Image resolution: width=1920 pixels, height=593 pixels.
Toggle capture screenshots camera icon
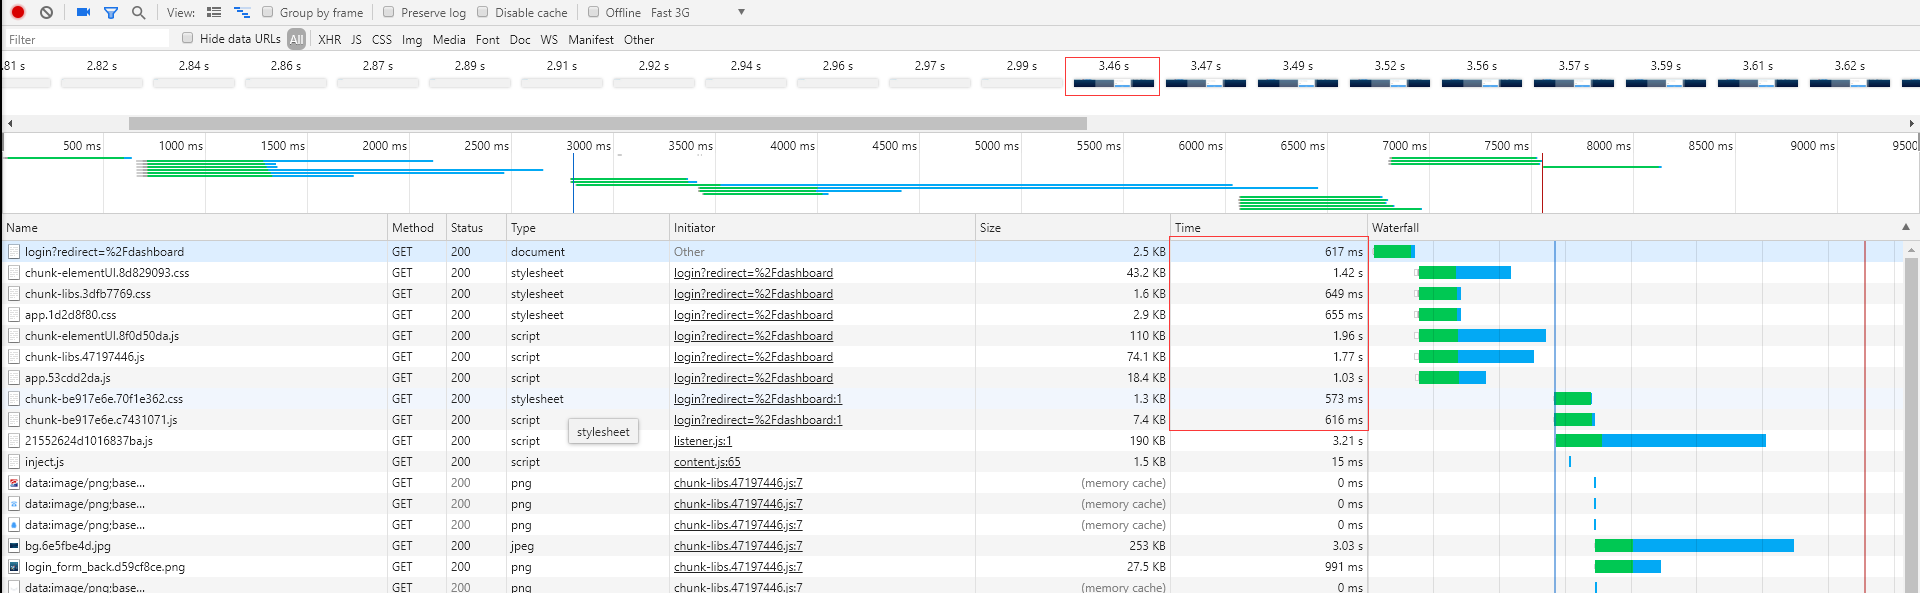pyautogui.click(x=83, y=12)
